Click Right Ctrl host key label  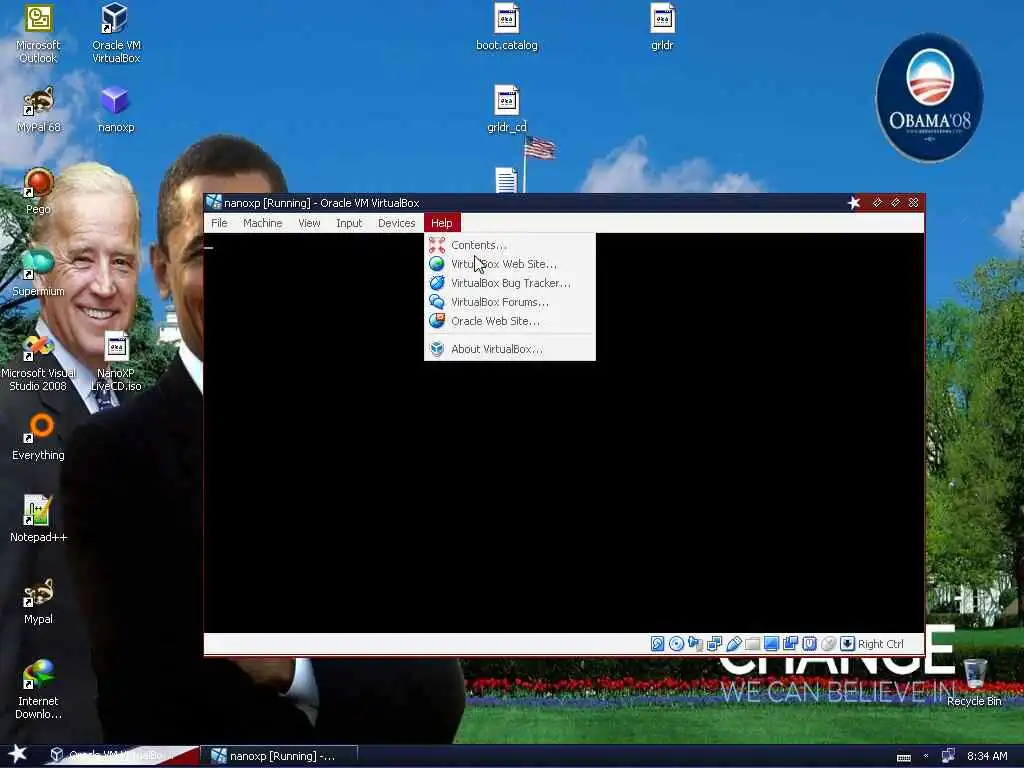(x=880, y=644)
